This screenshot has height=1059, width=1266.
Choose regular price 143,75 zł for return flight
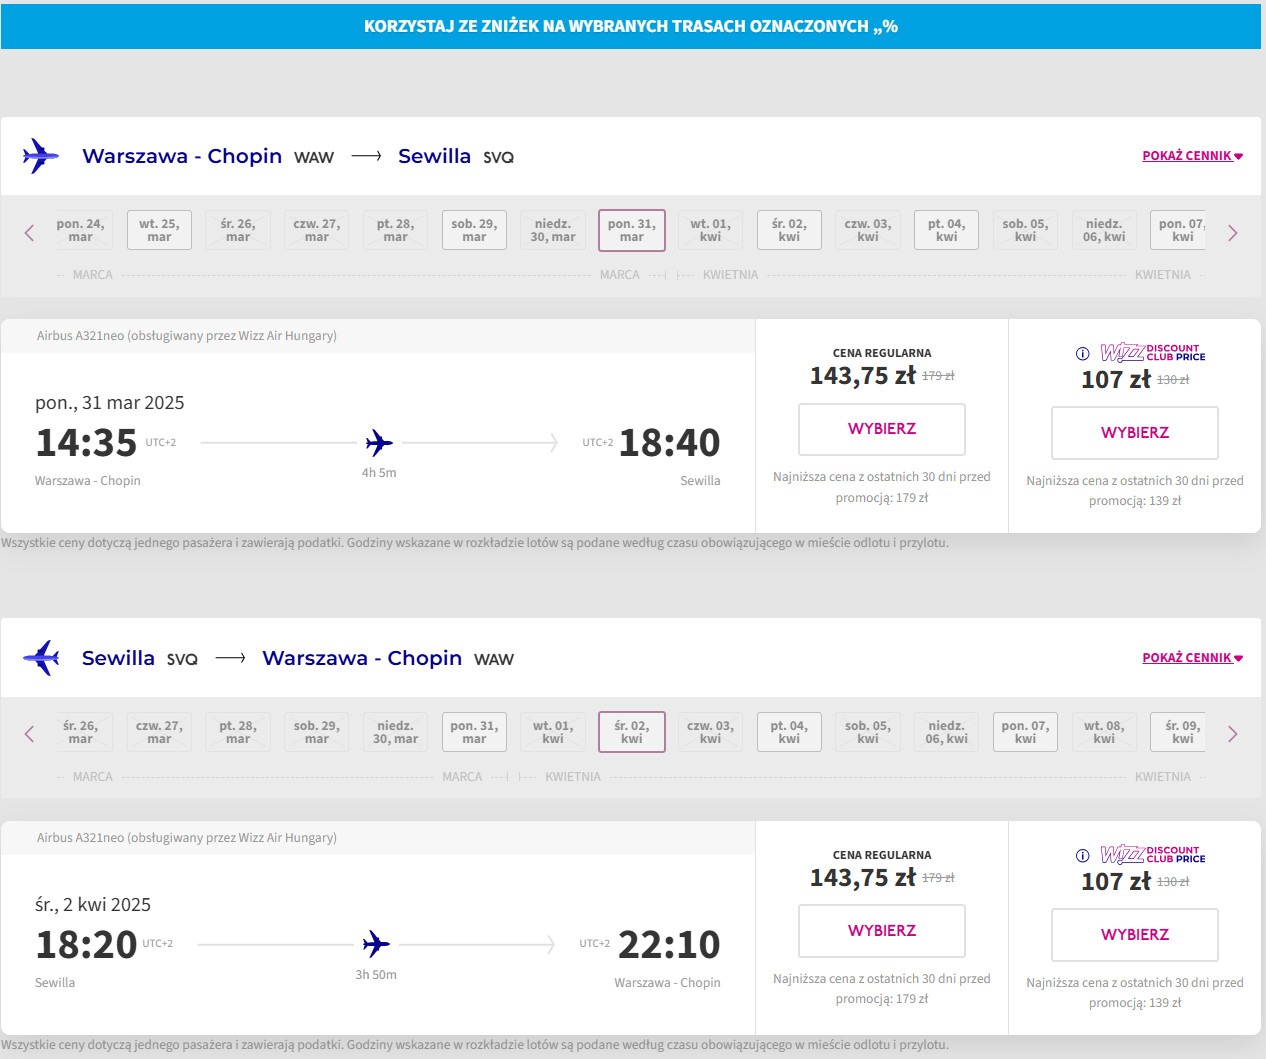coord(881,931)
